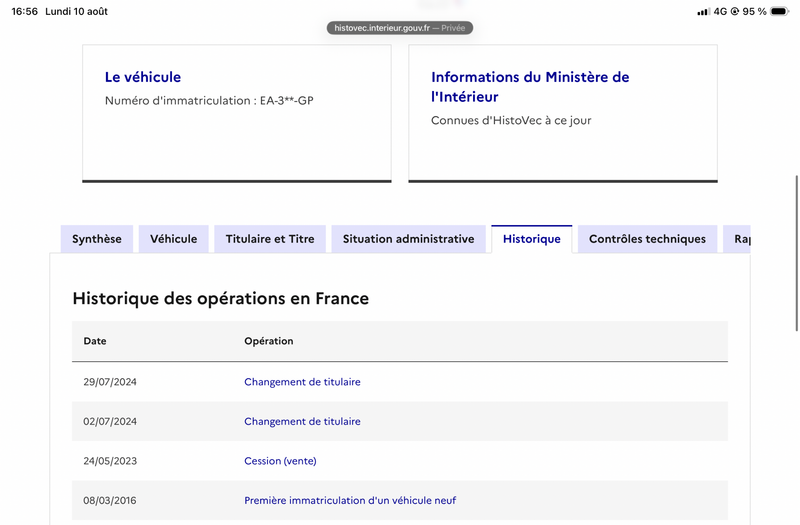
Task: Tap the histovec.interieur.gouv.fr address pill
Action: click(x=399, y=28)
